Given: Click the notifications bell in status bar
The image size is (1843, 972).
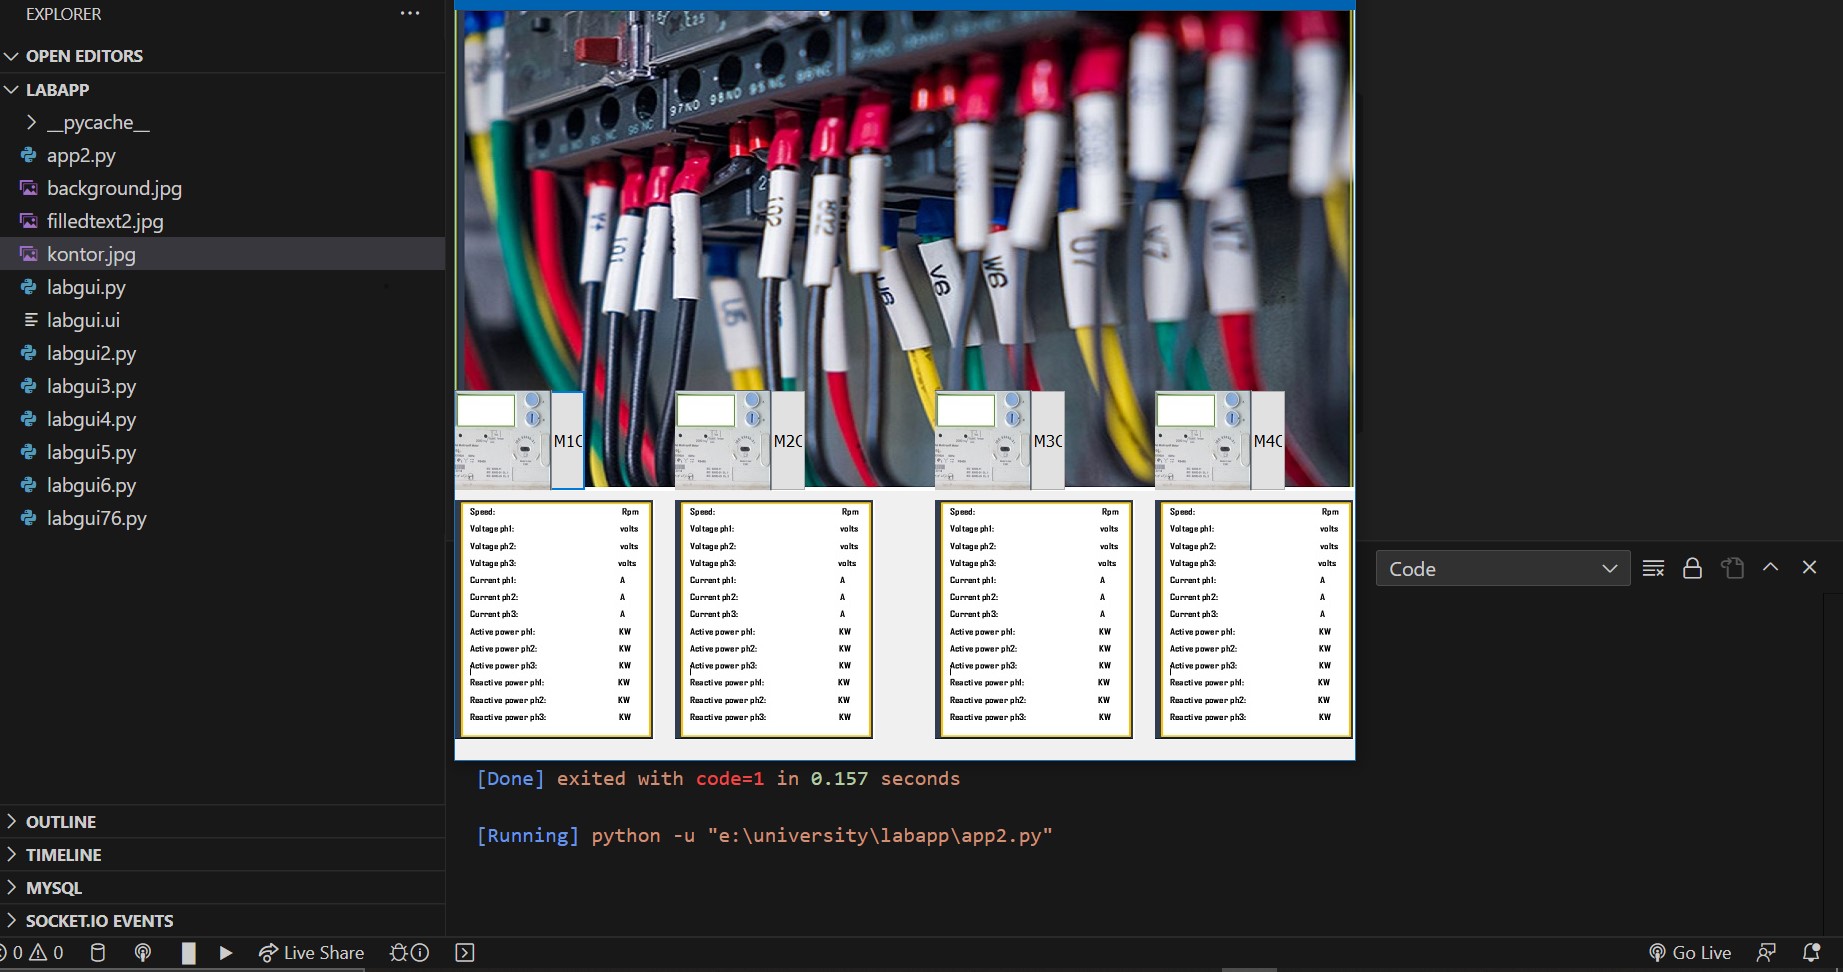Looking at the screenshot, I should tap(1811, 953).
